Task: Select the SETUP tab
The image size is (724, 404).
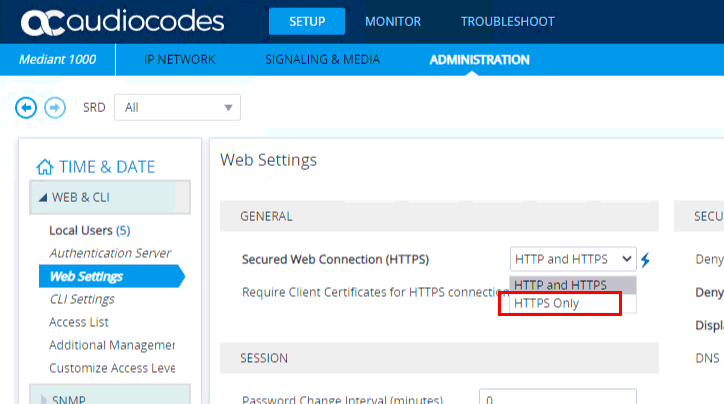Action: (306, 22)
